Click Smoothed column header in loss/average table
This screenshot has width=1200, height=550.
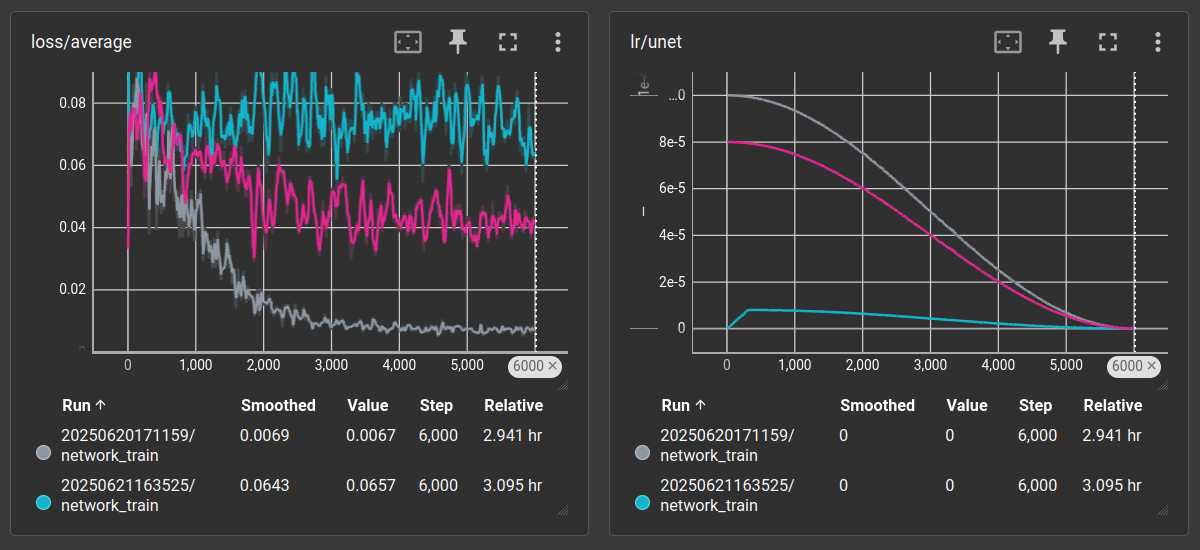[x=278, y=405]
